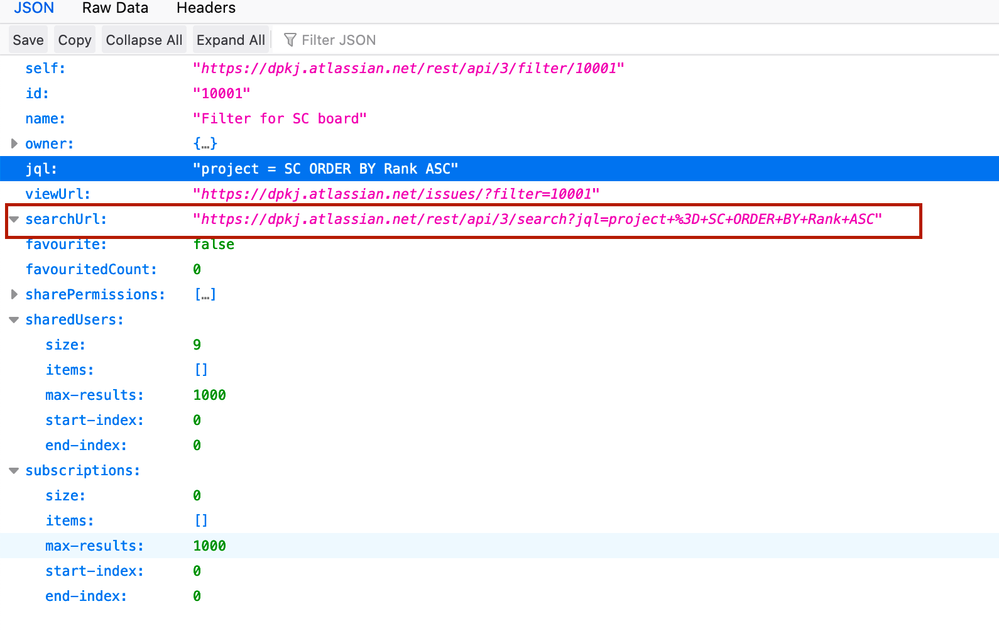The height and width of the screenshot is (630, 999).
Task: Click the sharePermissions collapsed array […]
Action: coord(205,294)
